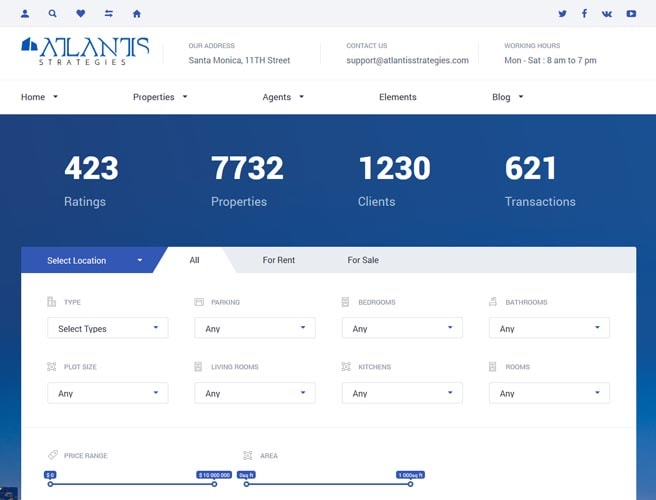Switch to the For Rent tab
656x500 pixels.
pos(279,260)
